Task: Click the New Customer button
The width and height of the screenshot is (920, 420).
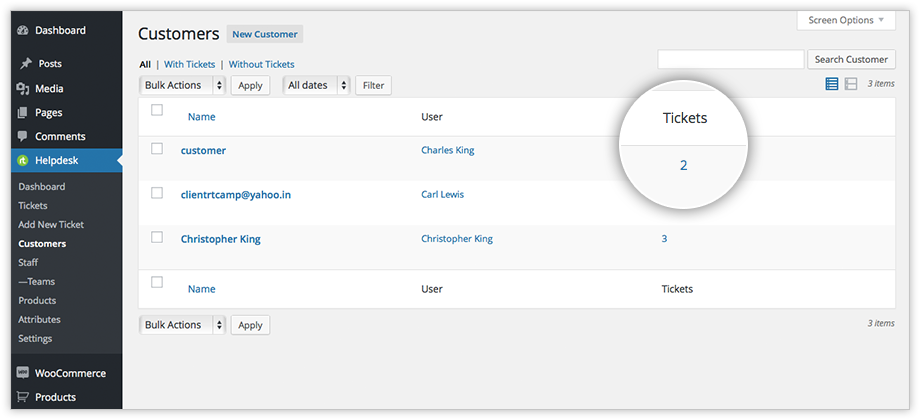Action: 264,34
